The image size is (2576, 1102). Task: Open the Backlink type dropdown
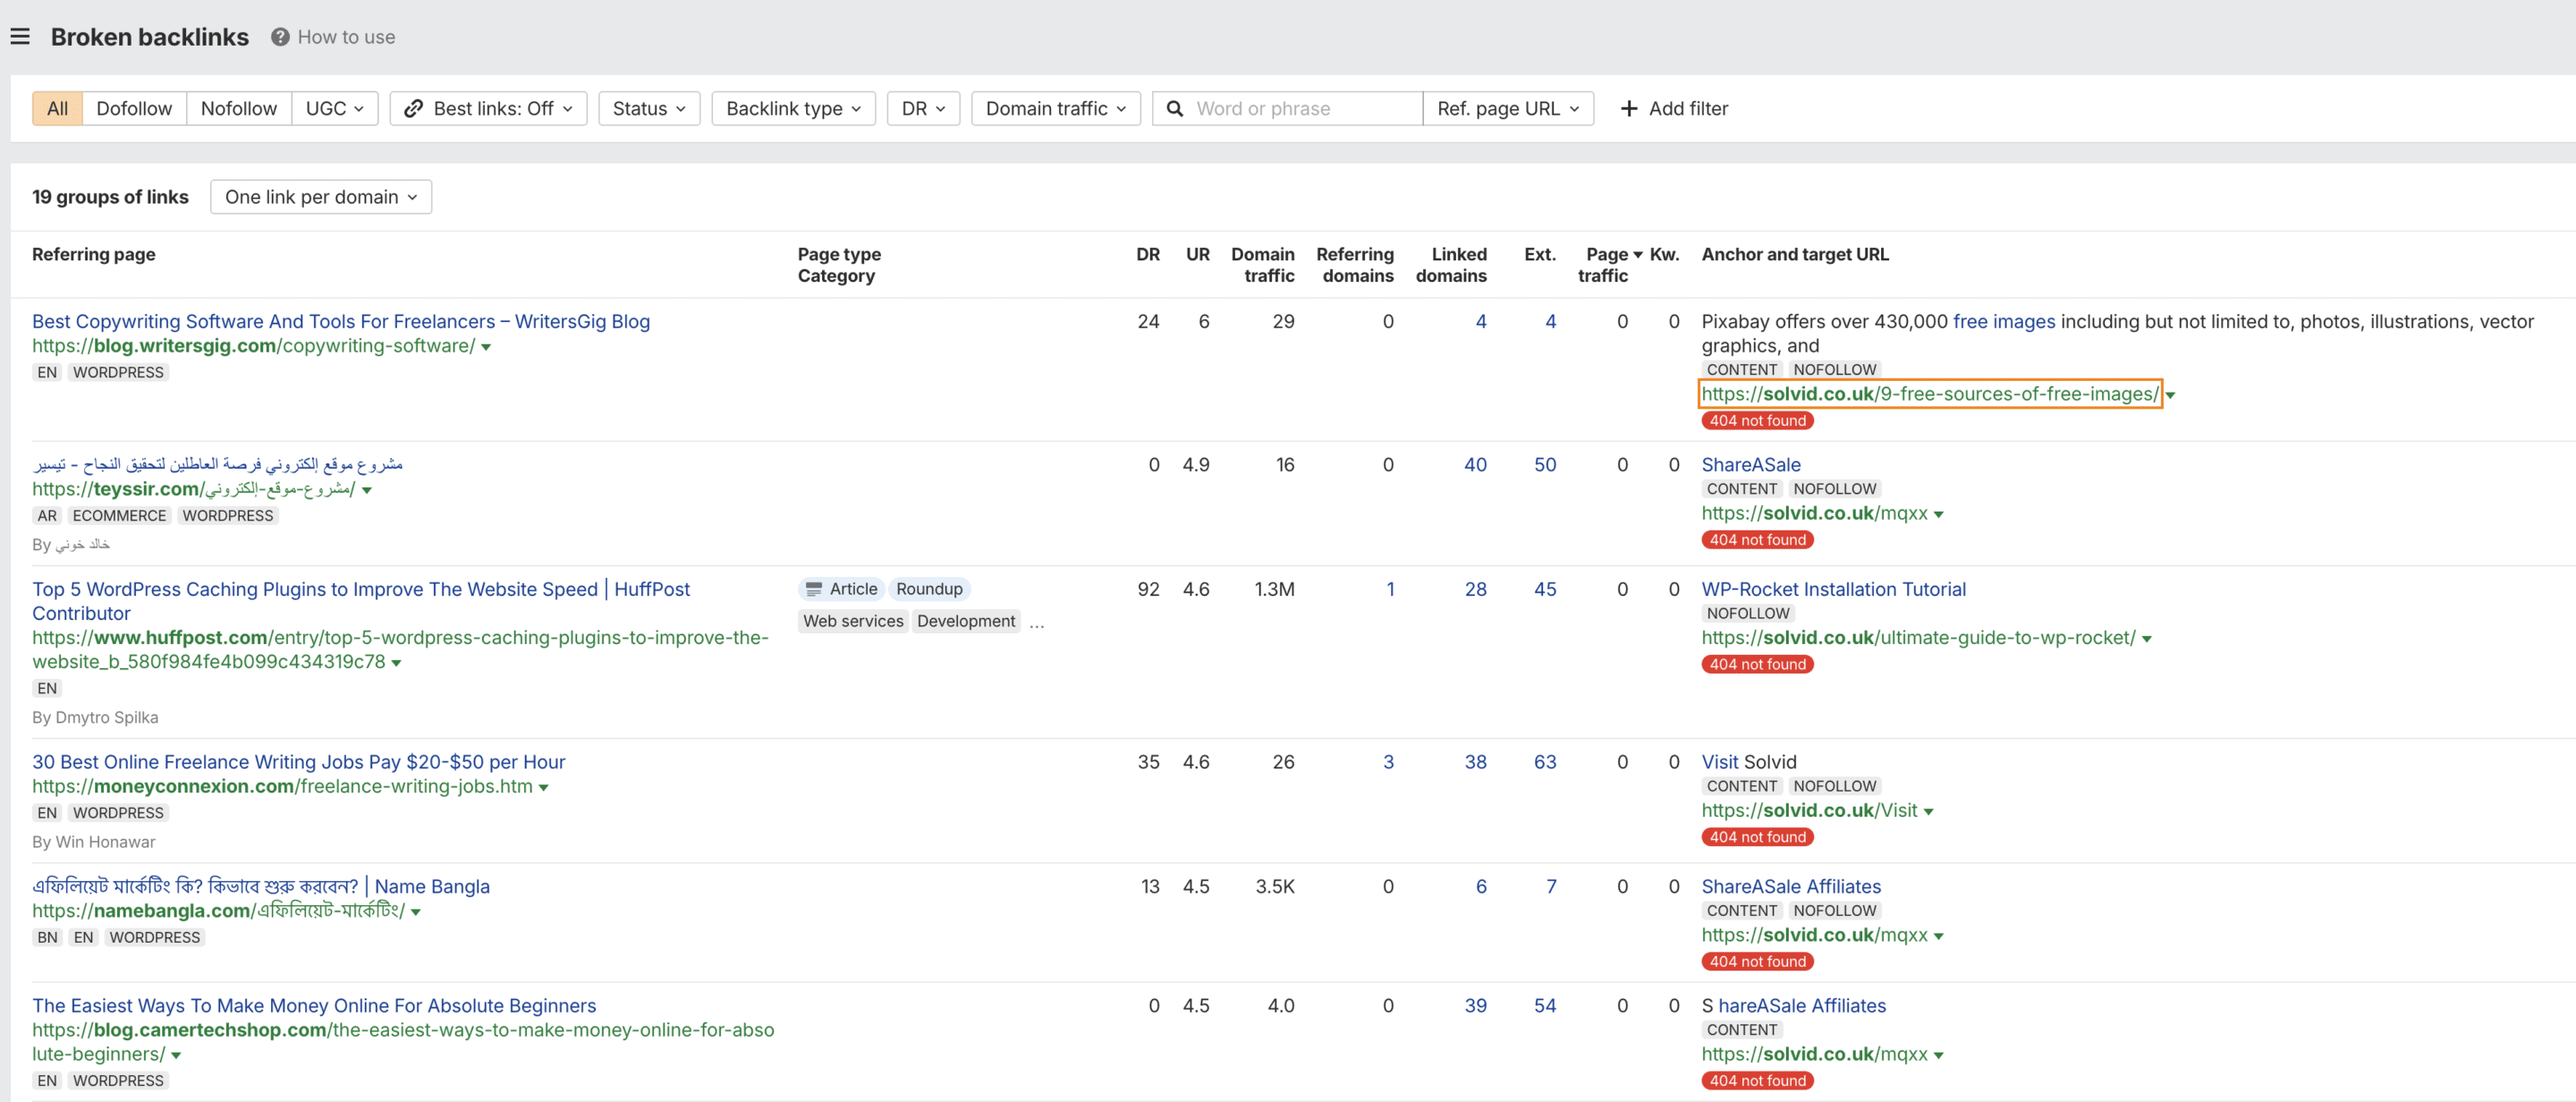tap(793, 108)
